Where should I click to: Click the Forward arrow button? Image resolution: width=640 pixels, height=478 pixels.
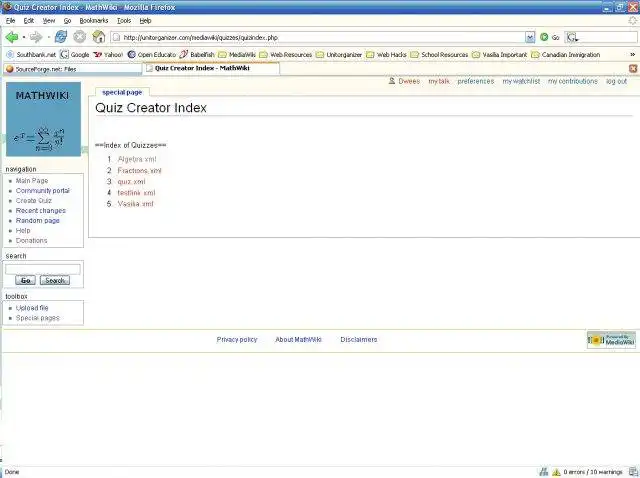point(36,37)
